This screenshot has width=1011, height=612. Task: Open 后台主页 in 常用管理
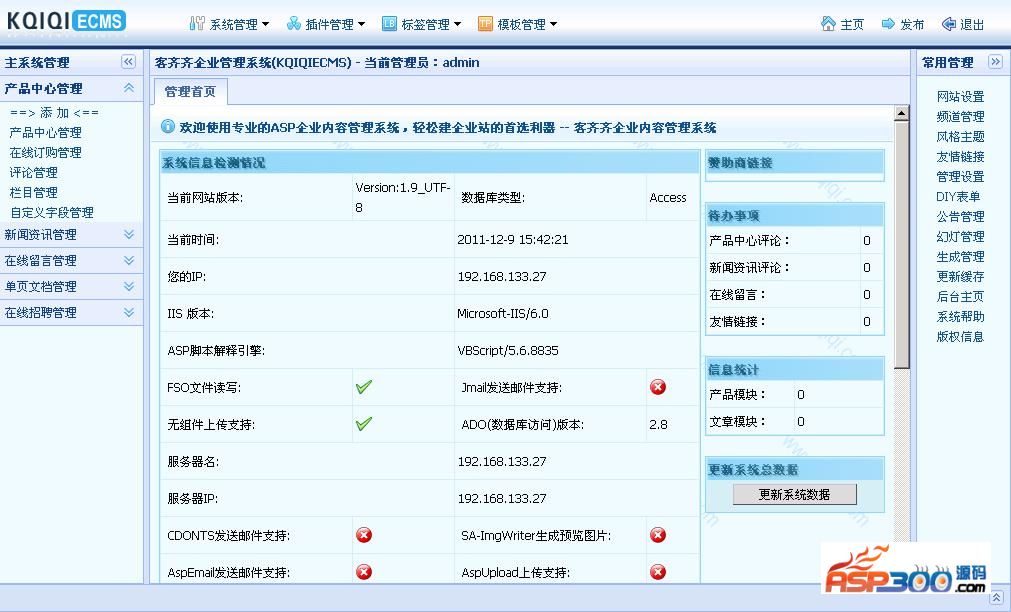(x=960, y=296)
